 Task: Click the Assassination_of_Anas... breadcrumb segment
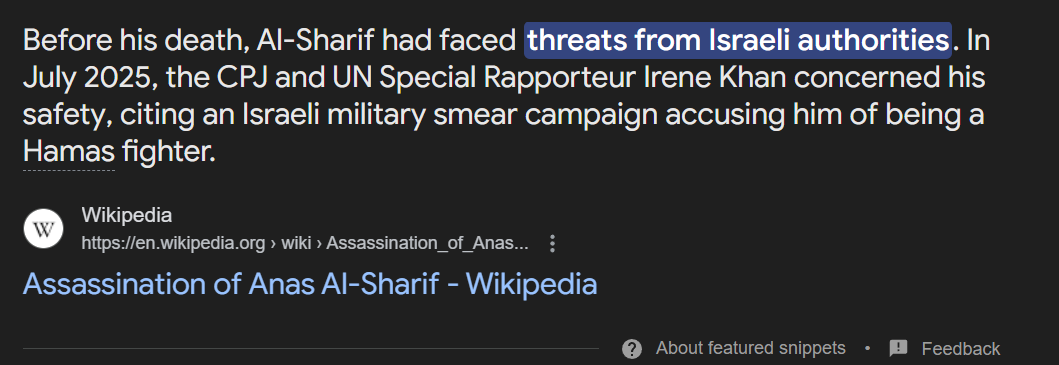428,243
